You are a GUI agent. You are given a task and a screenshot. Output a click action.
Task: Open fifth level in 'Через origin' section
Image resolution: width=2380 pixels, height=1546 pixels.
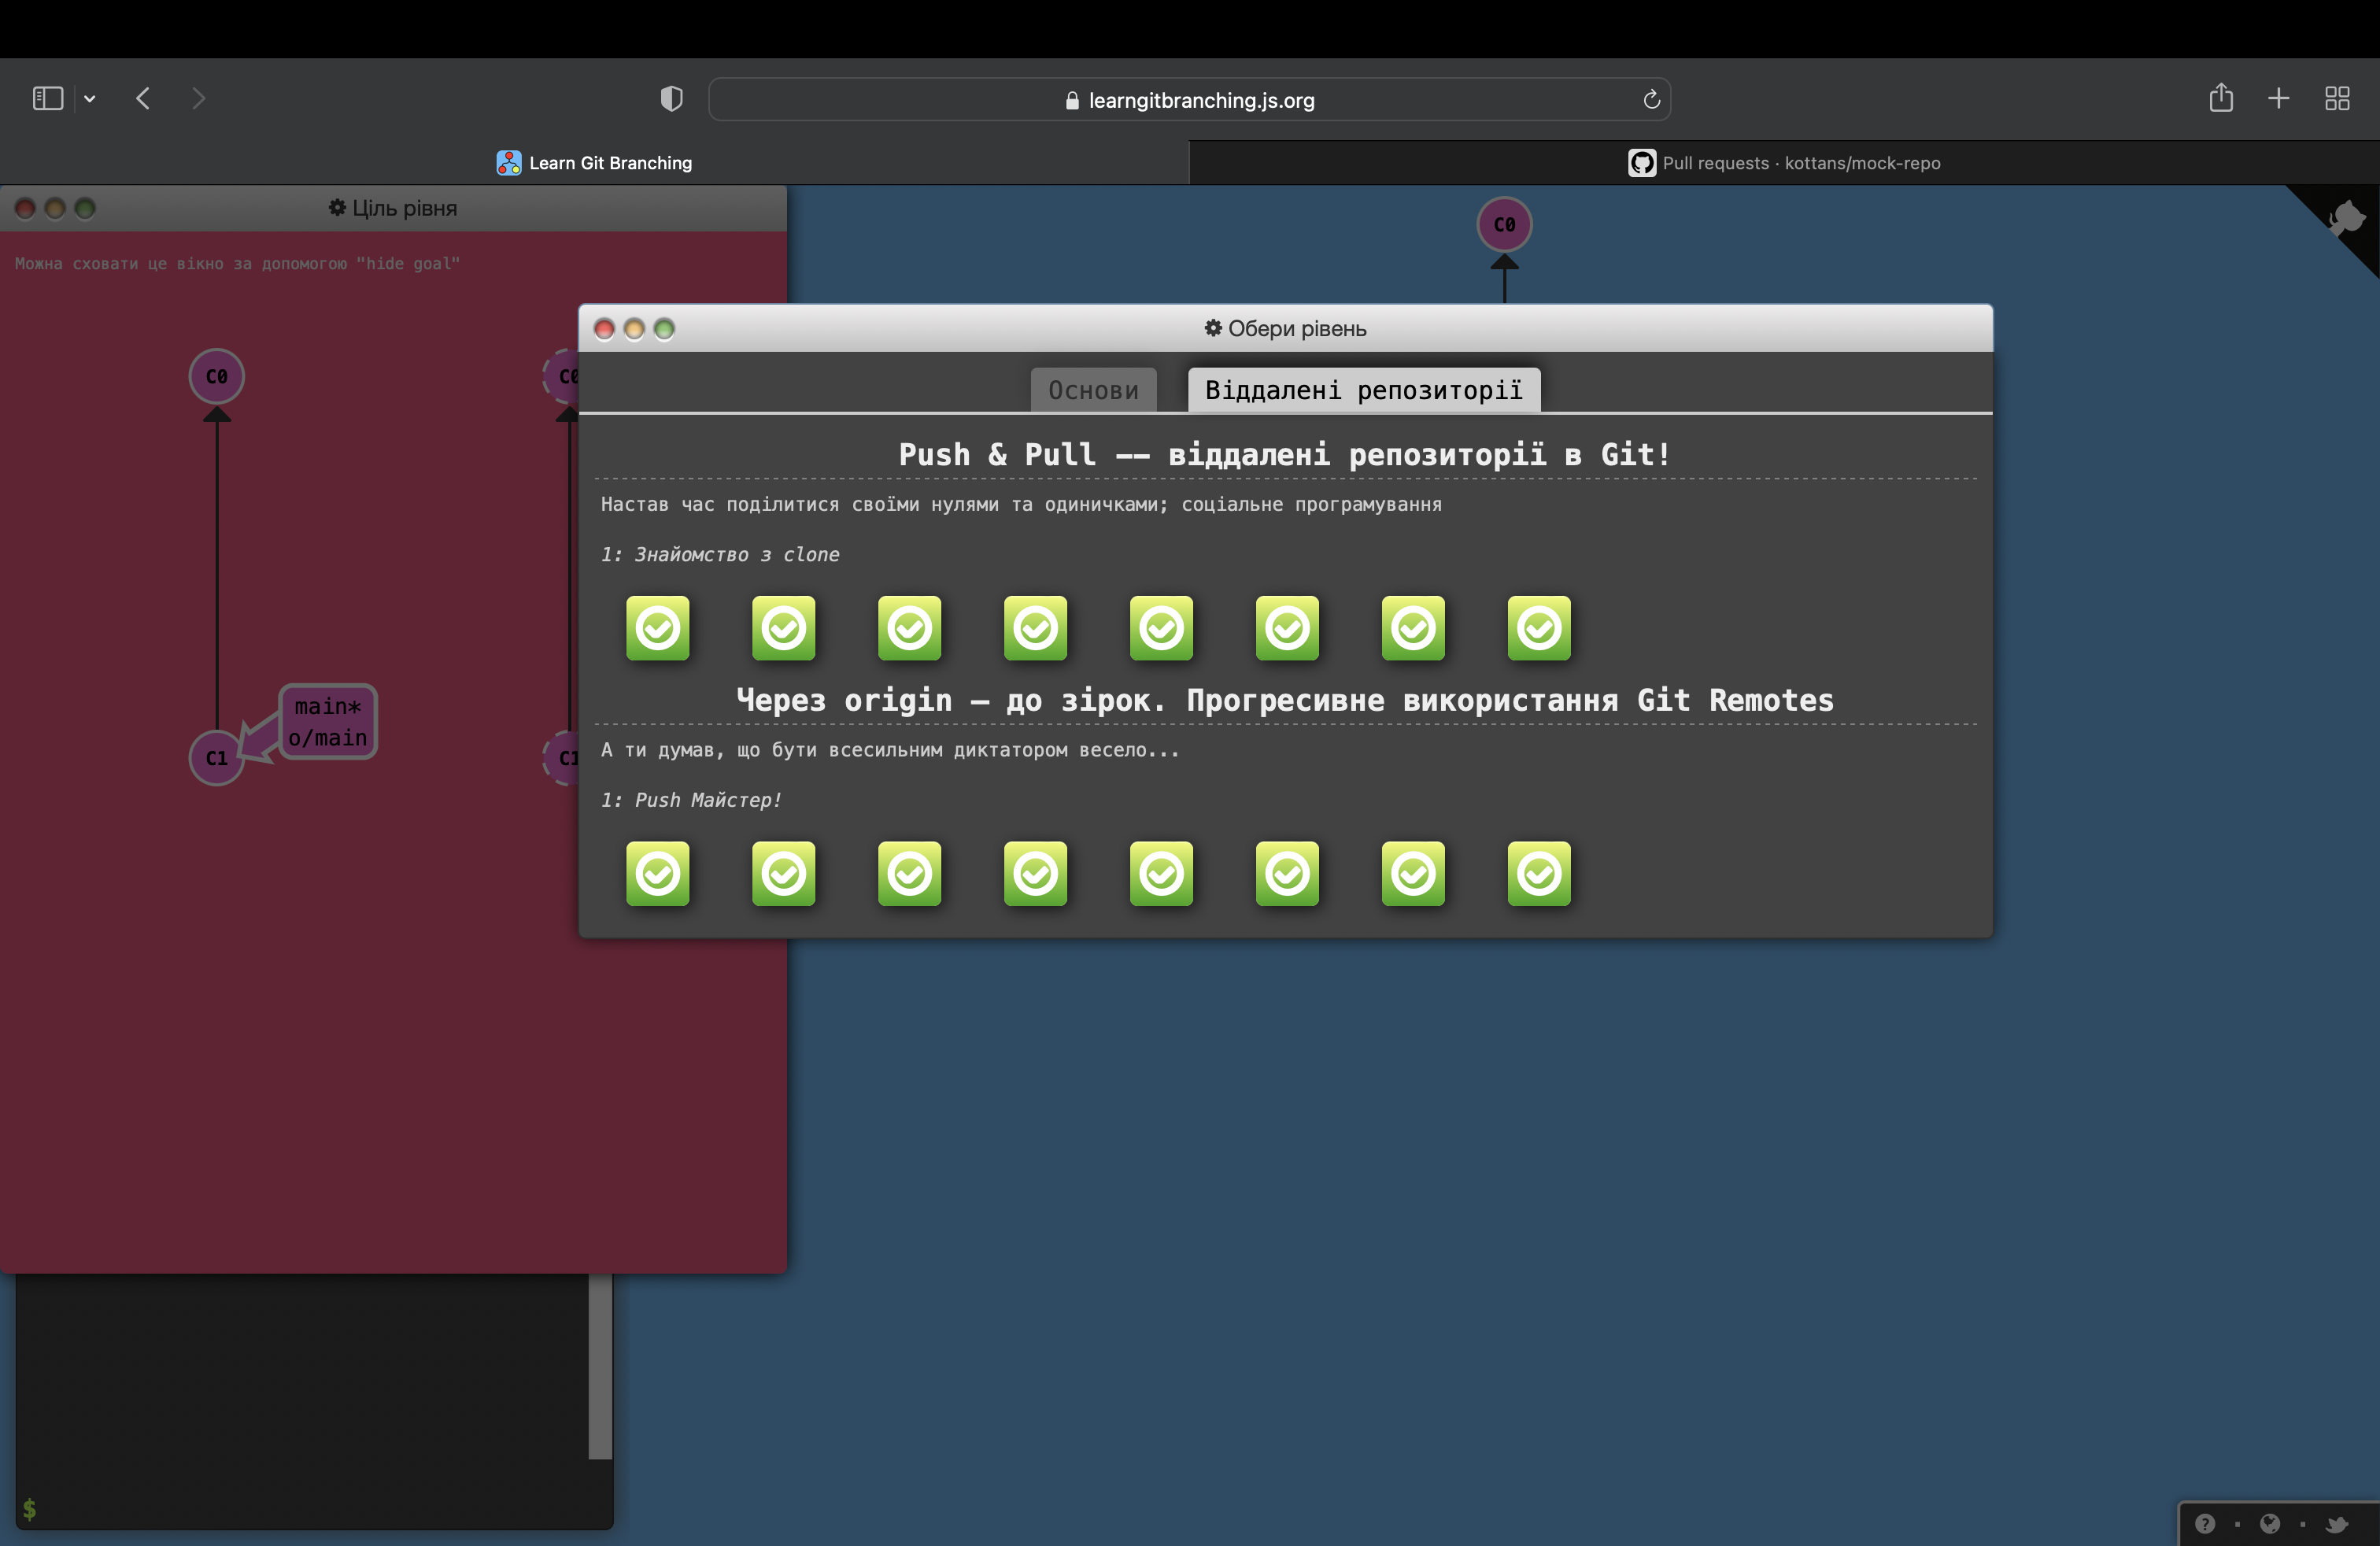click(1161, 874)
